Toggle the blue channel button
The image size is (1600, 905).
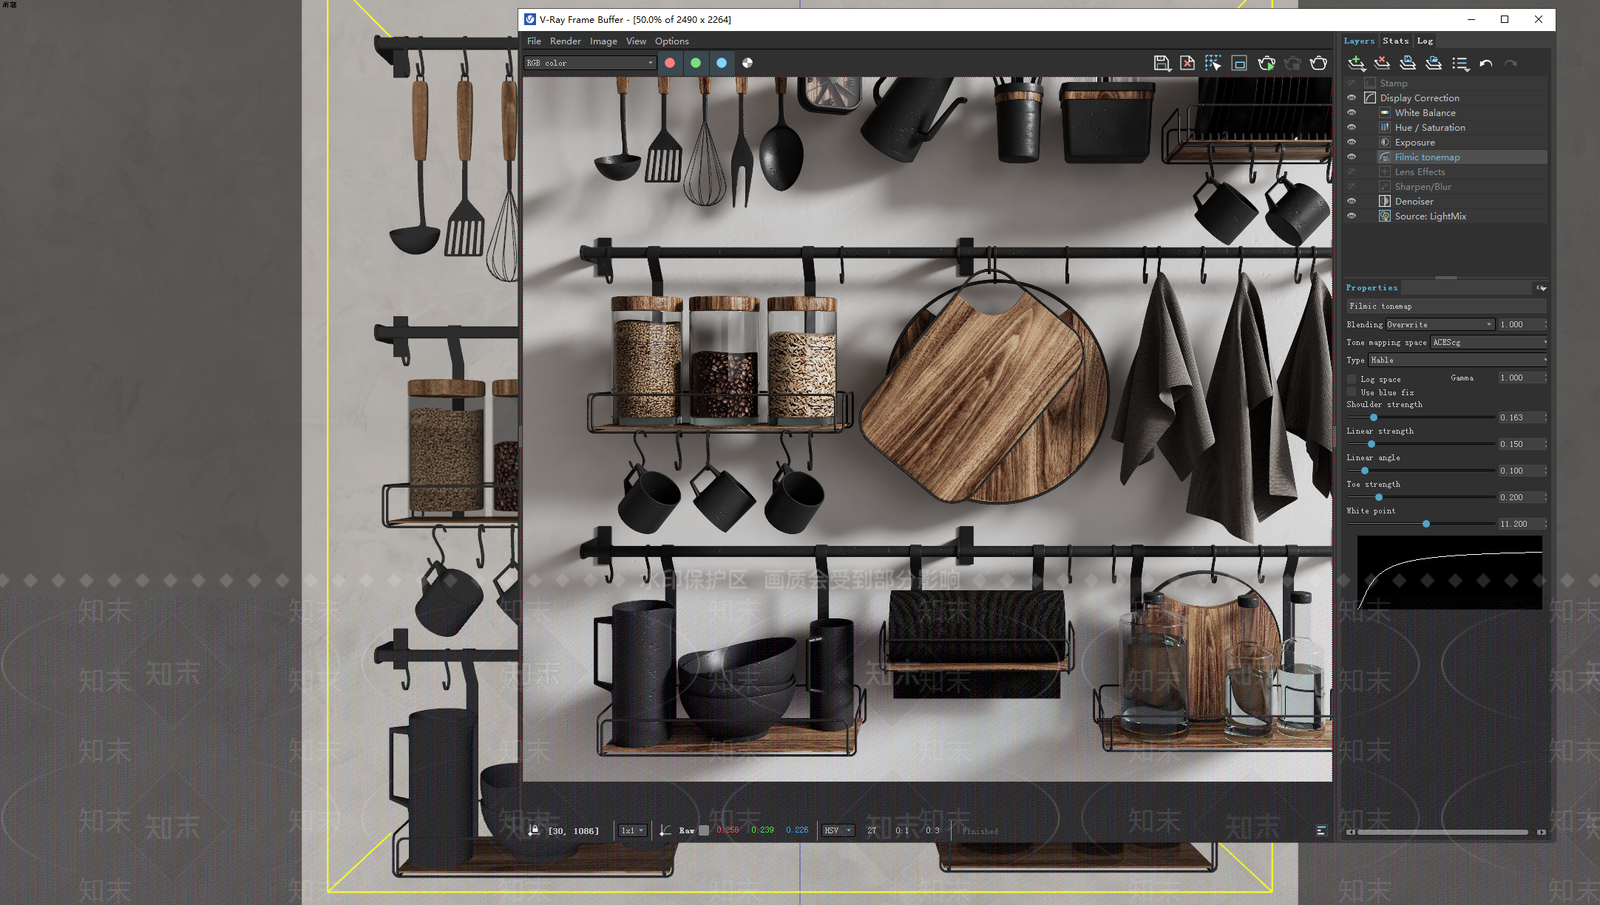pos(722,63)
